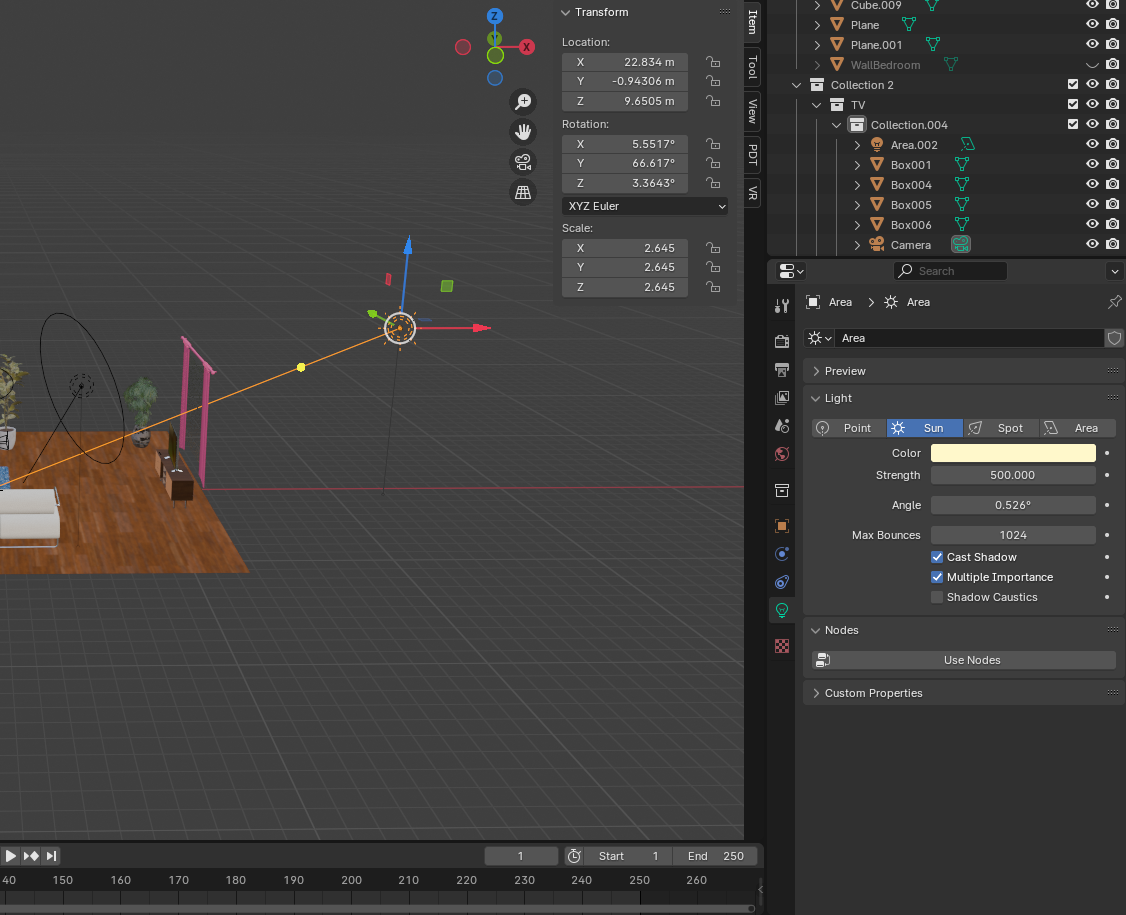Click the zoom viewport magnifier icon

(x=522, y=101)
